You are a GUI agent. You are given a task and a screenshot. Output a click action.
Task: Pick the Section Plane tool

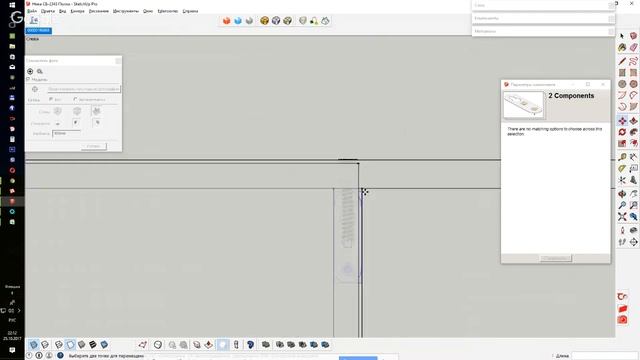click(x=633, y=242)
